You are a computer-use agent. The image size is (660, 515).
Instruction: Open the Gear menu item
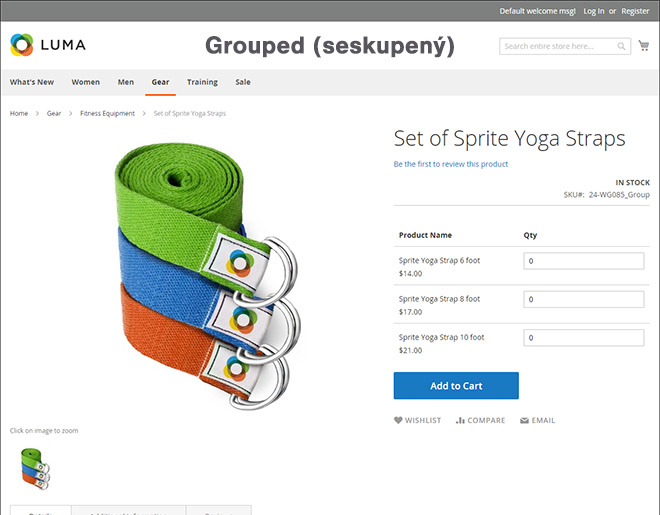[160, 82]
